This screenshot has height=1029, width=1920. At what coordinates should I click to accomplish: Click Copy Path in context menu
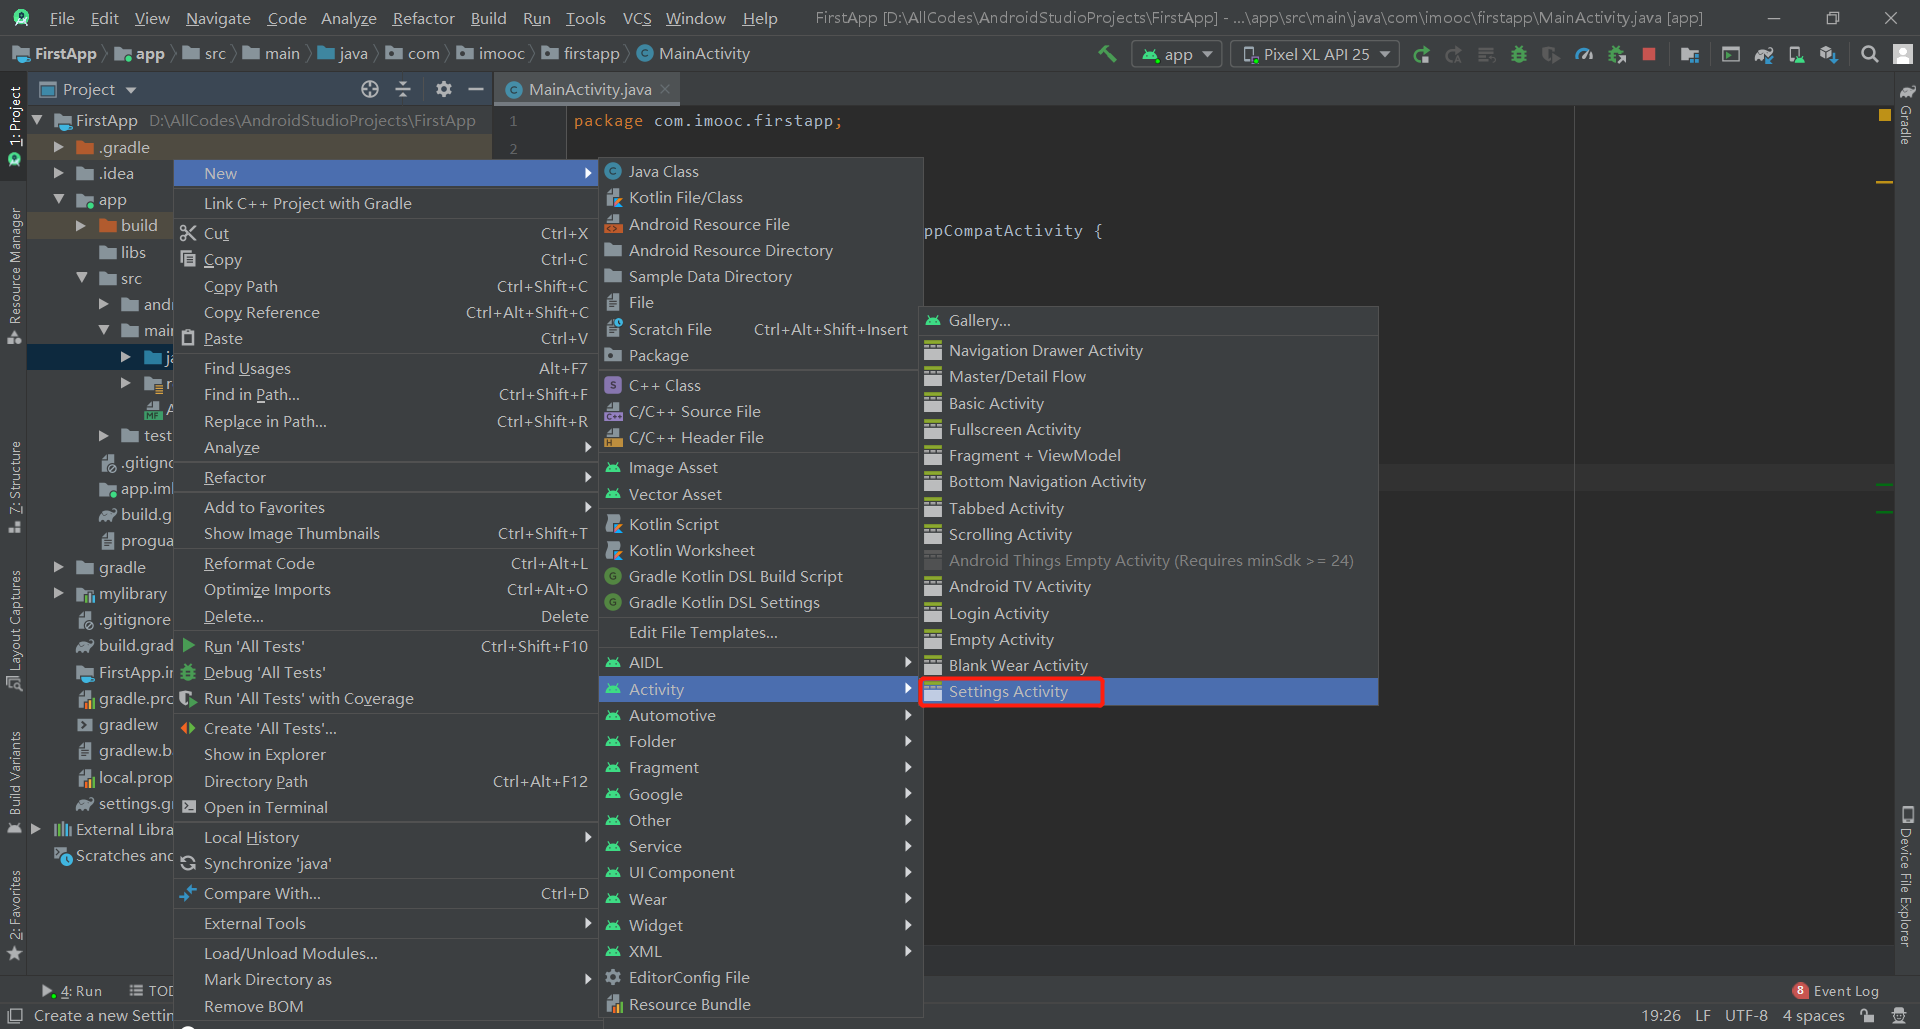385,286
